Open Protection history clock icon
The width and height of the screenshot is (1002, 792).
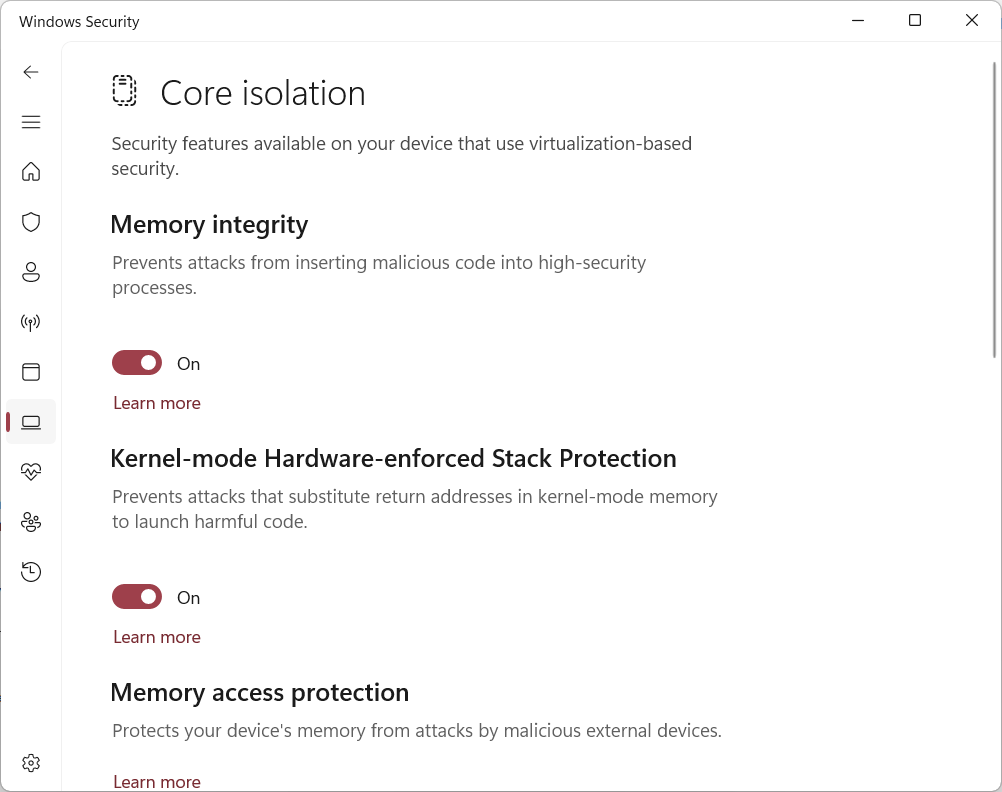click(31, 572)
